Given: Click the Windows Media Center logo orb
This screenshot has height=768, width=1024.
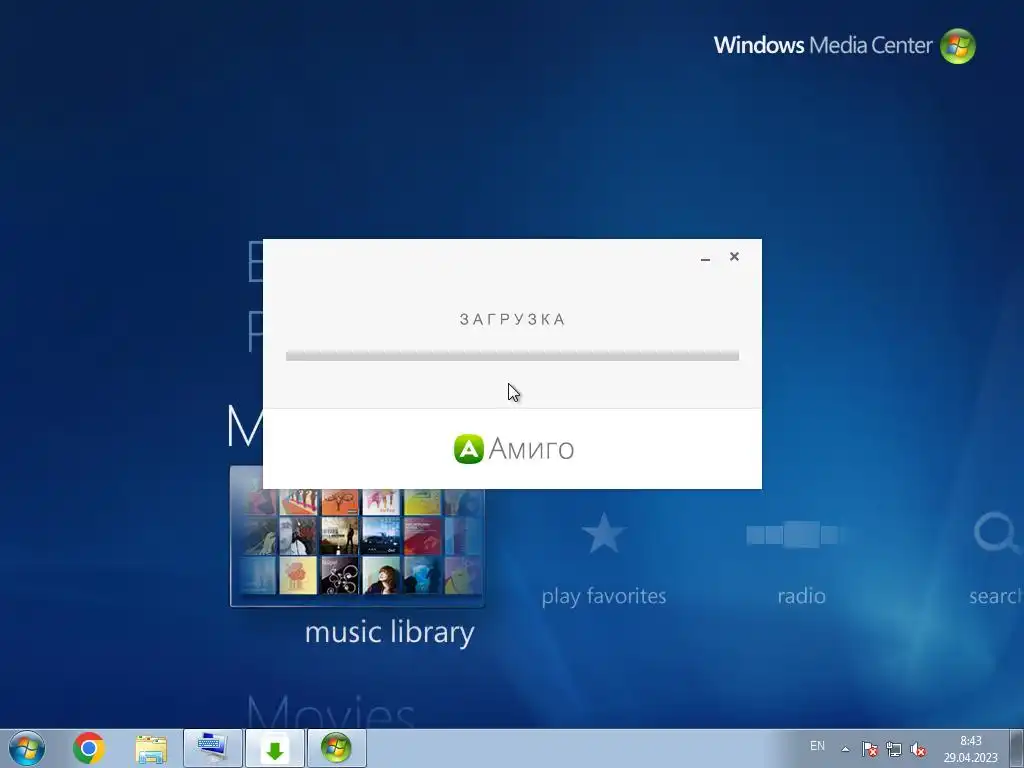Looking at the screenshot, I should click(x=957, y=46).
